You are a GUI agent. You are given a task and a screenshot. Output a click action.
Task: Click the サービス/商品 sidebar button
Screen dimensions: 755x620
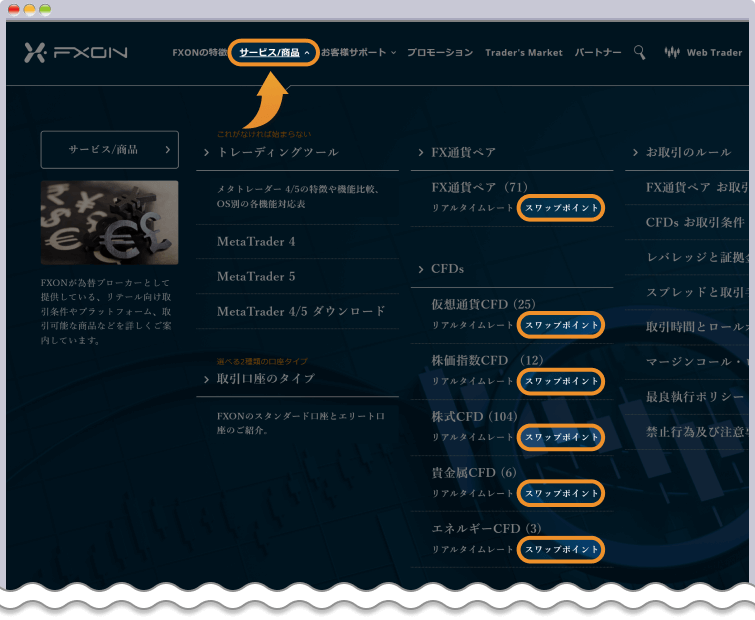point(110,150)
